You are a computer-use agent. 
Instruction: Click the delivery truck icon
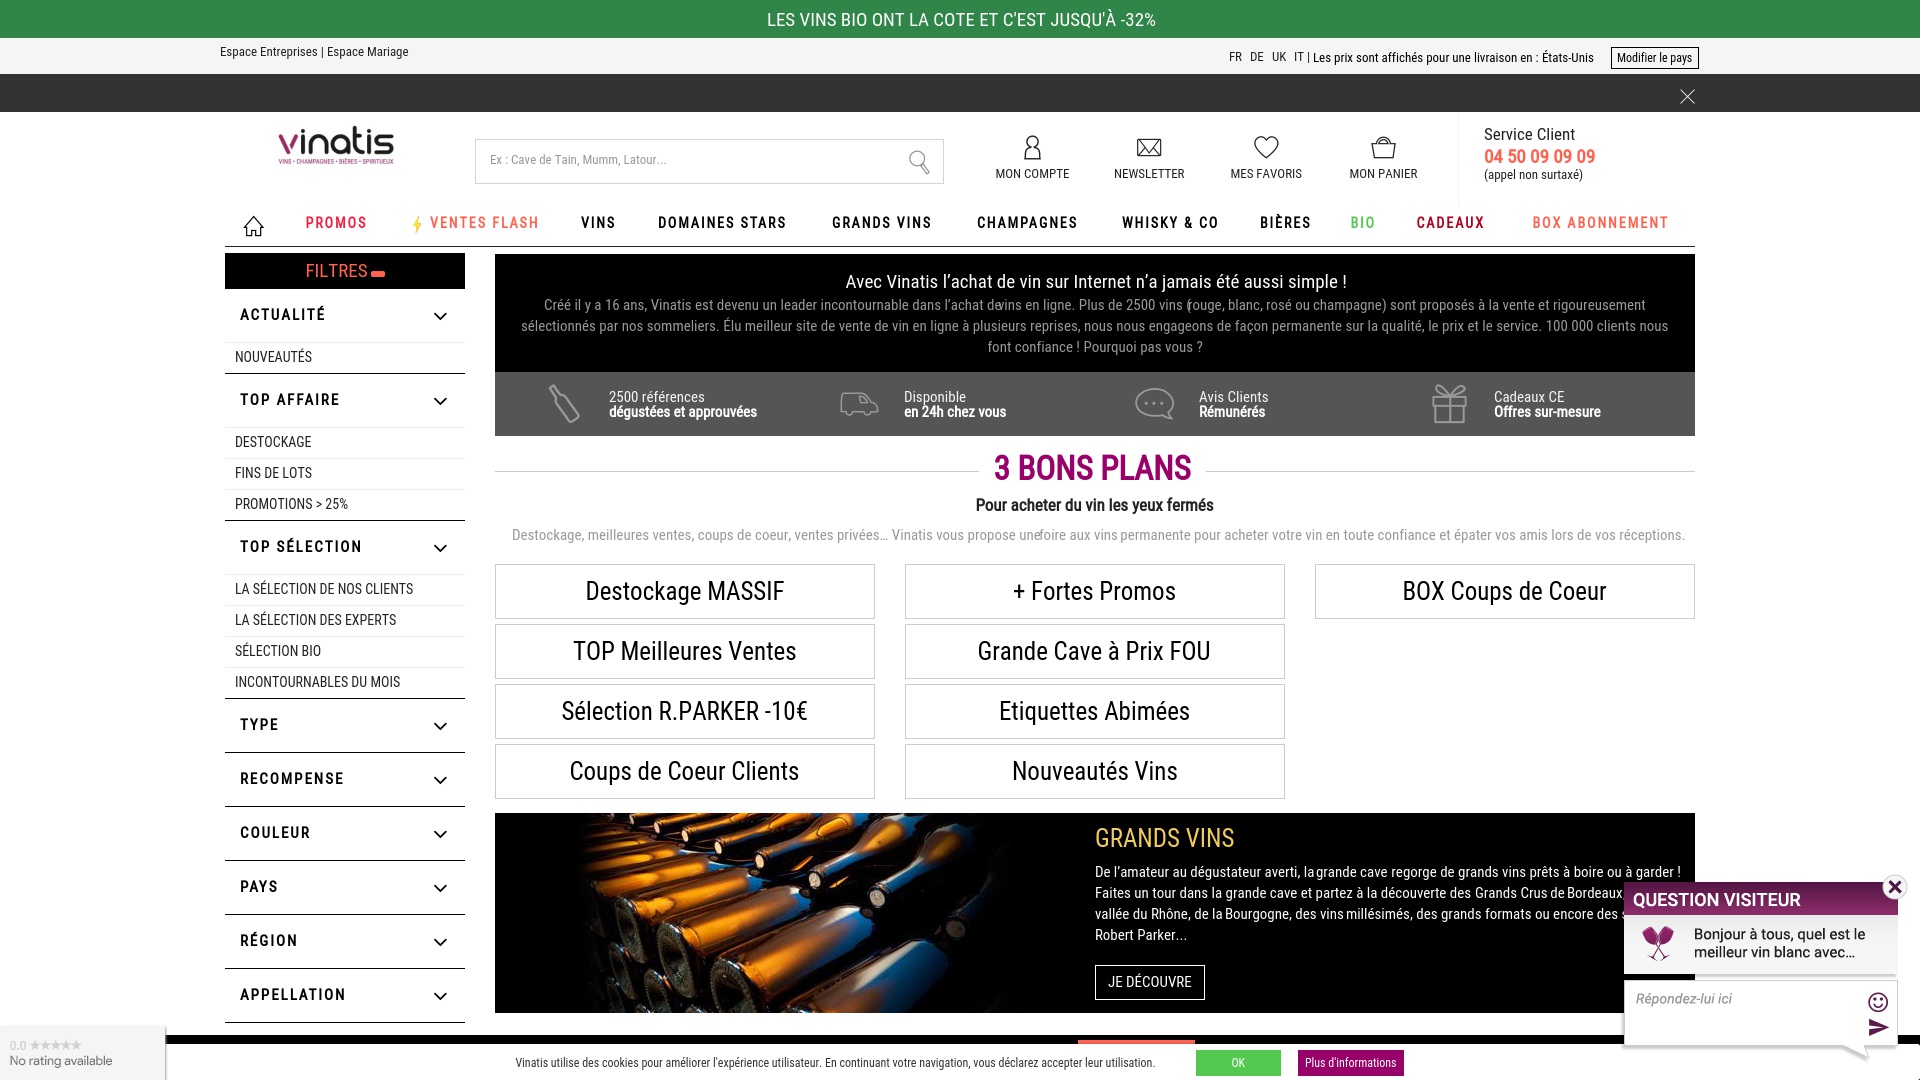point(859,404)
